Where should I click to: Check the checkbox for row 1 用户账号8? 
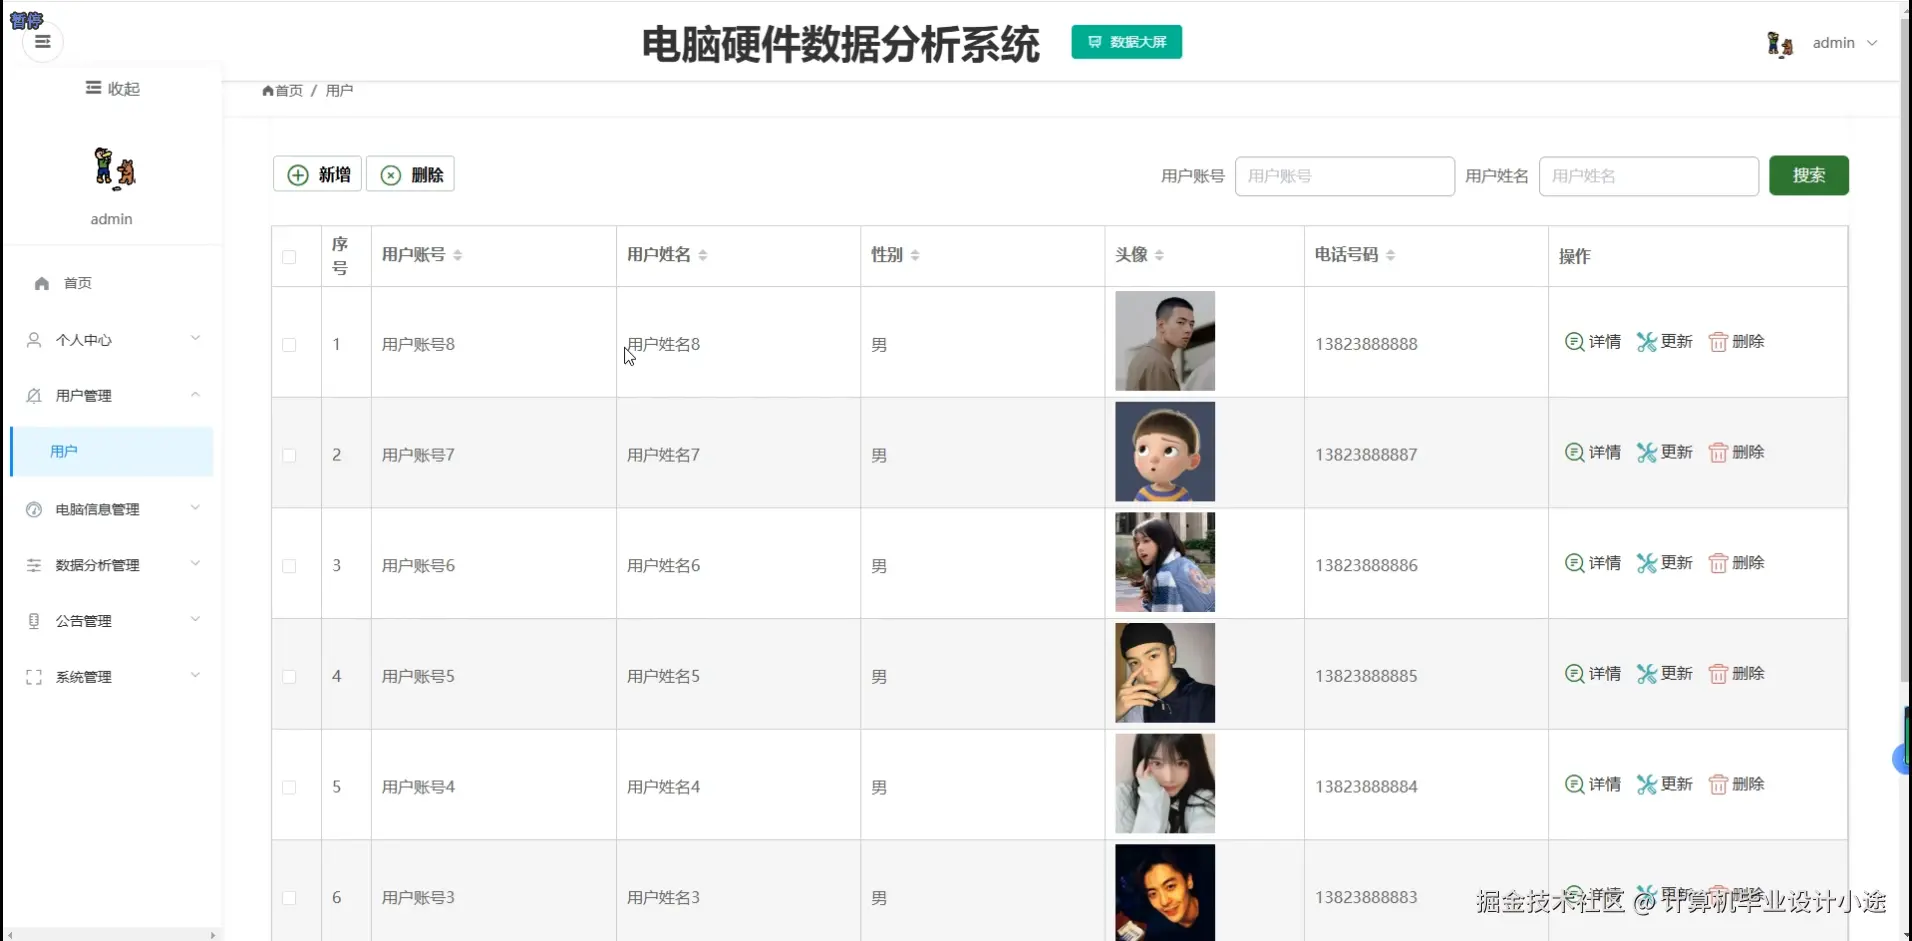(289, 345)
